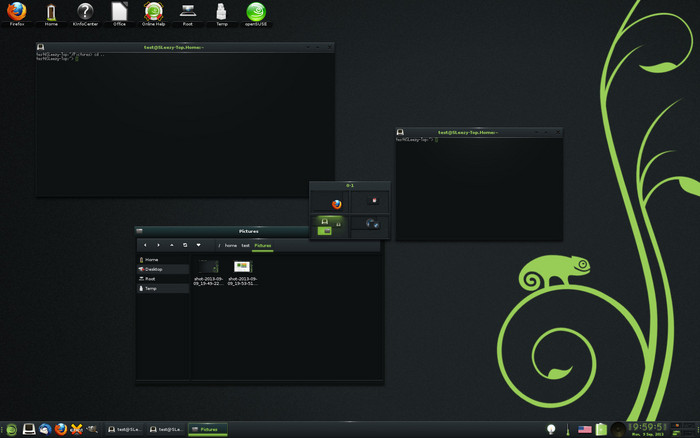Click the light bulb icon in the system tray

550,429
